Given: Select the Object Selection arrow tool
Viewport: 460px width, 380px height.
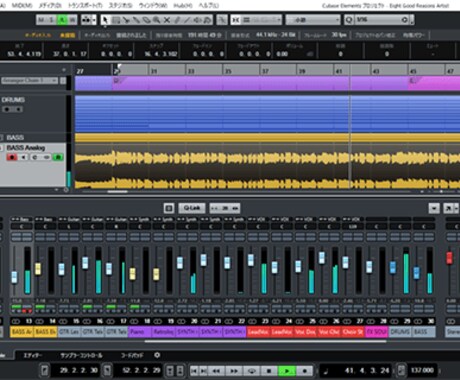Looking at the screenshot, I should coord(105,20).
